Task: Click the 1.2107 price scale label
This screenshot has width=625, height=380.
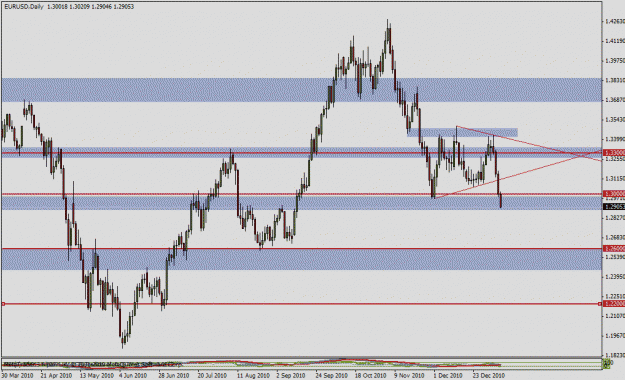Action: coord(615,316)
